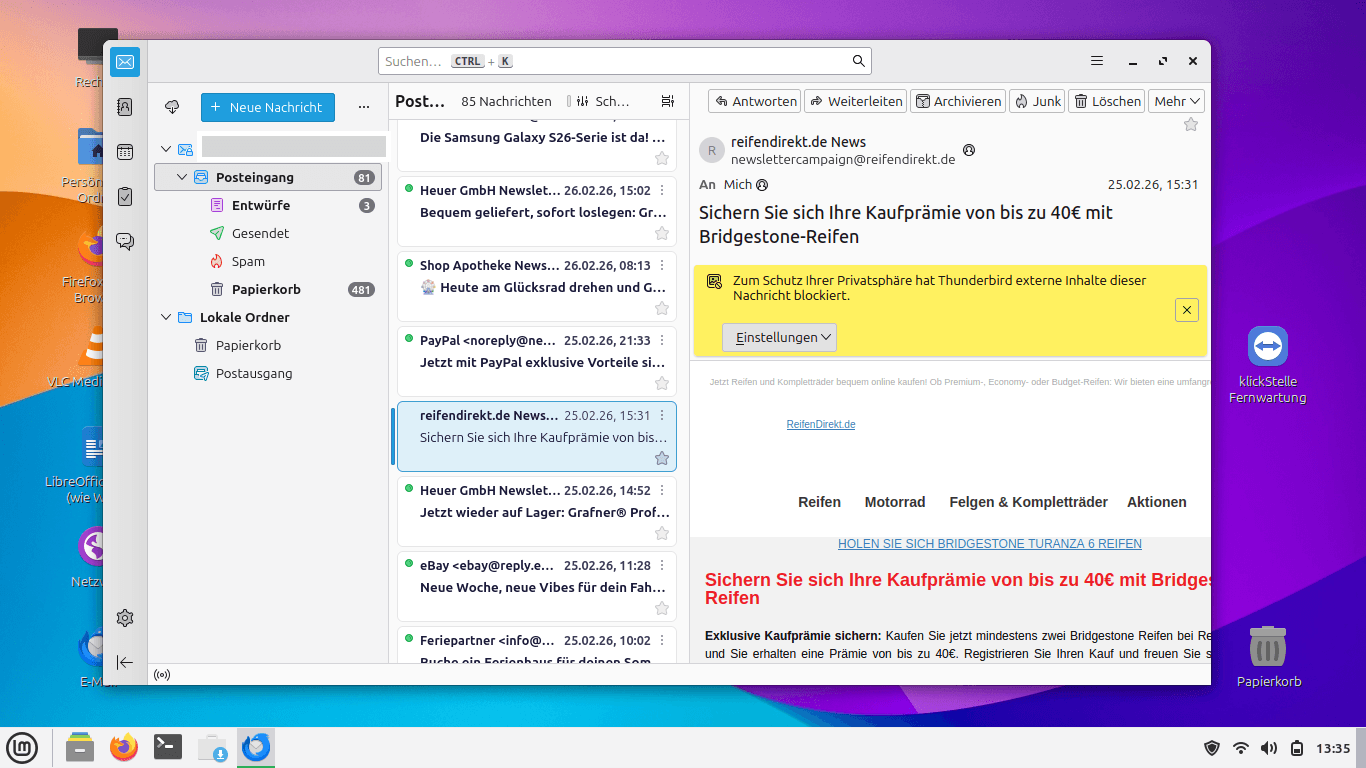1366x768 pixels.
Task: Toggle star on reifendirekt.de message
Action: coord(661,458)
